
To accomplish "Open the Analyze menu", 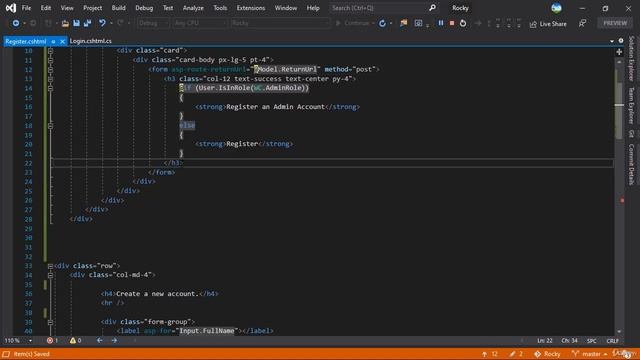I will point(193,8).
